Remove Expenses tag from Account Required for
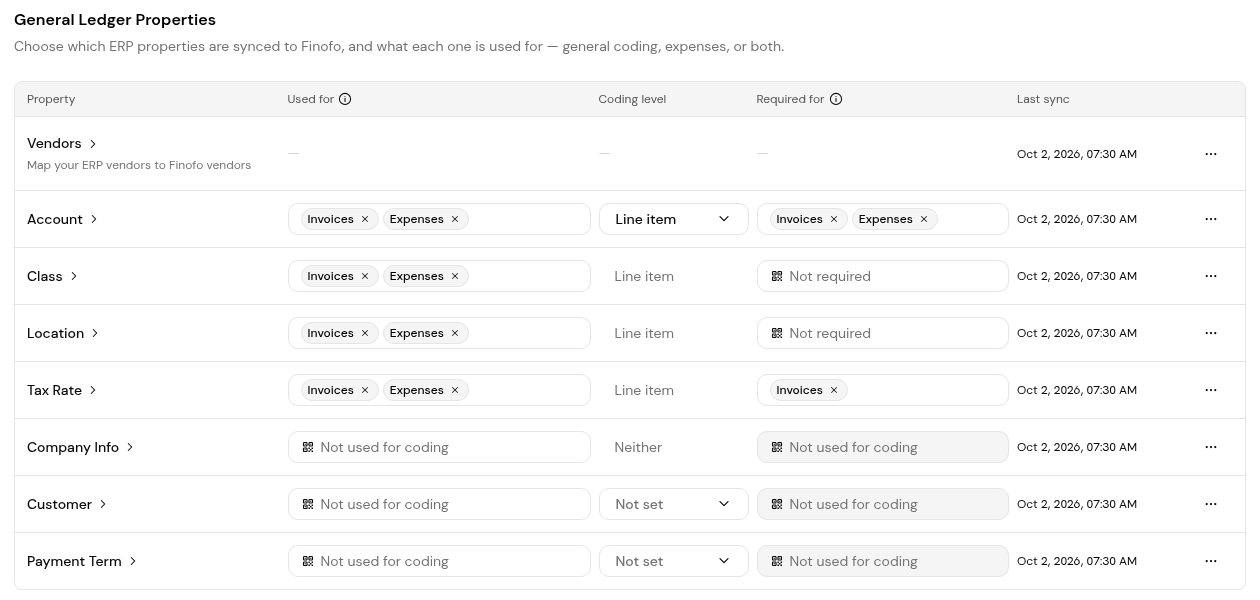 tap(924, 219)
